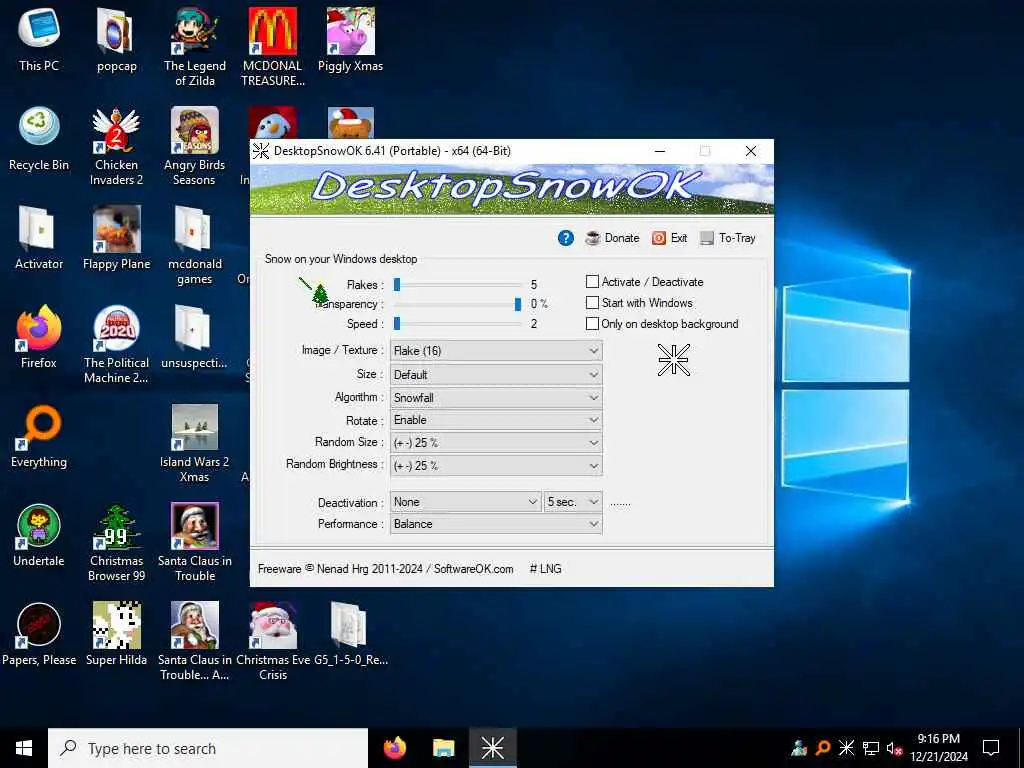The width and height of the screenshot is (1024, 768).
Task: Select Chicken Invaders 2 shortcut
Action: pyautogui.click(x=116, y=146)
